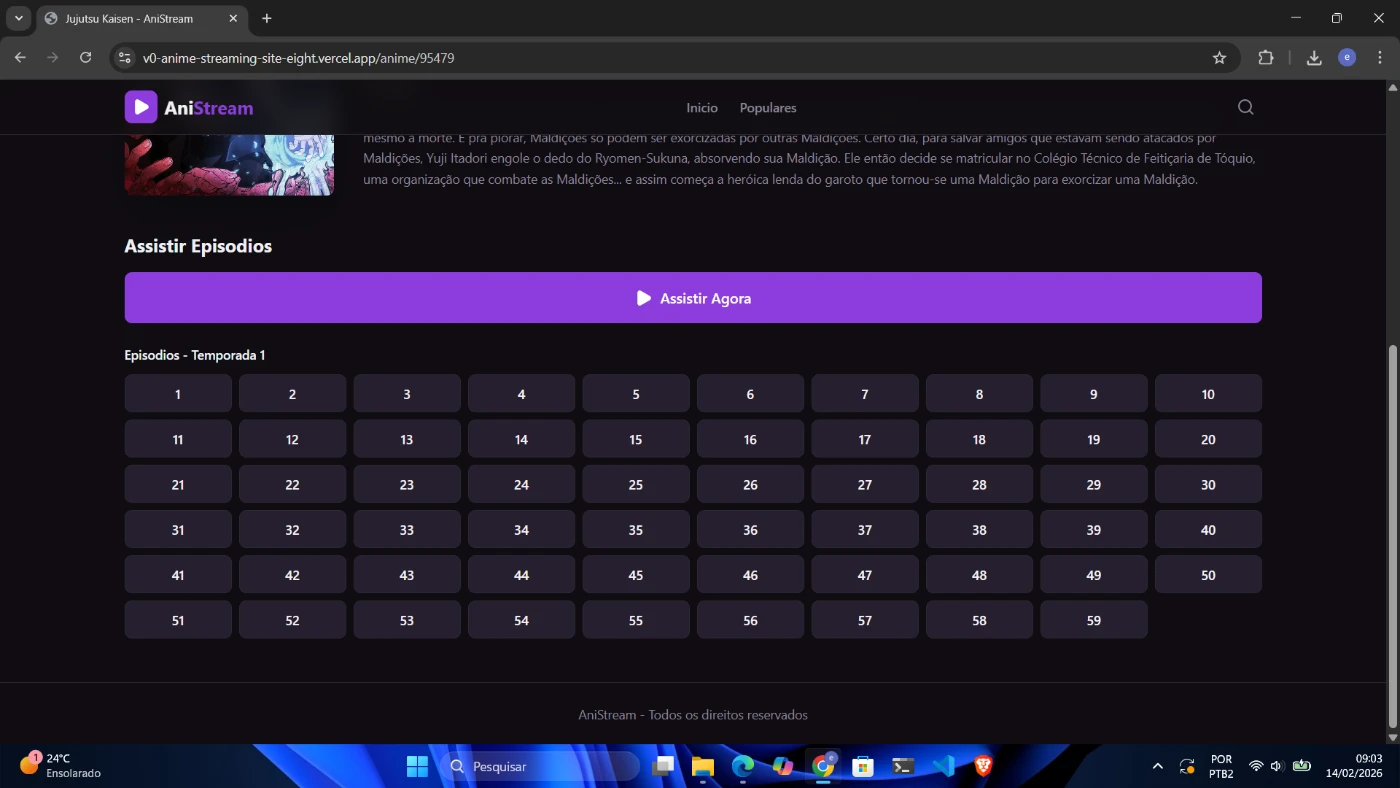Open the Chrome downloads icon

tap(1314, 58)
